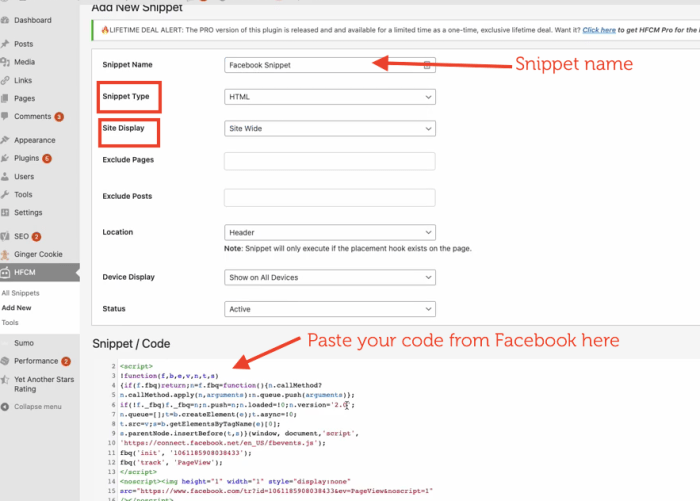The image size is (700, 501).
Task: Open the Device Display dropdown
Action: point(329,277)
